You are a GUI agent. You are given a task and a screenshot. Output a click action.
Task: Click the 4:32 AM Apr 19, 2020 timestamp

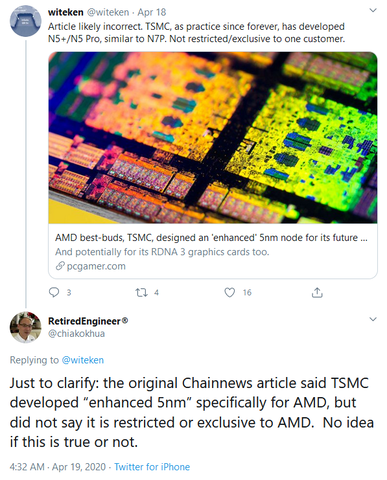[58, 467]
